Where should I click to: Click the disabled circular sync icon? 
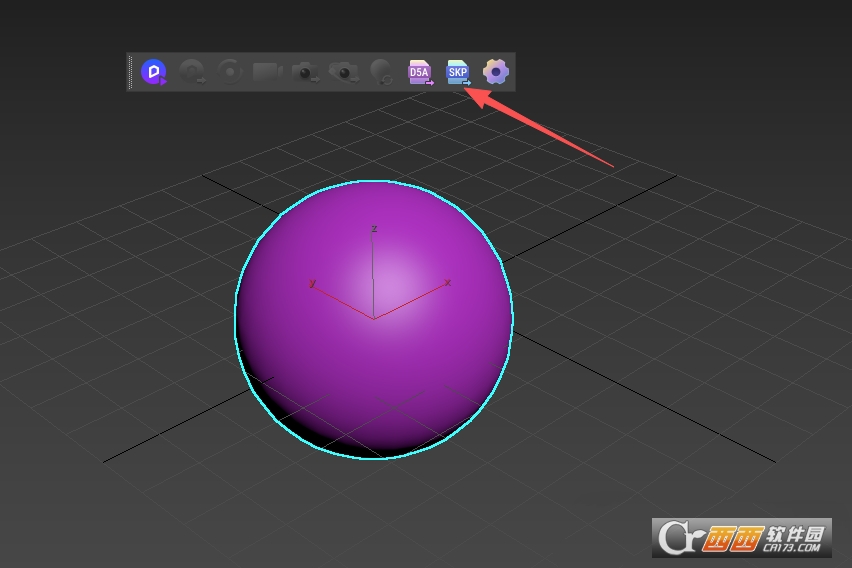click(230, 72)
